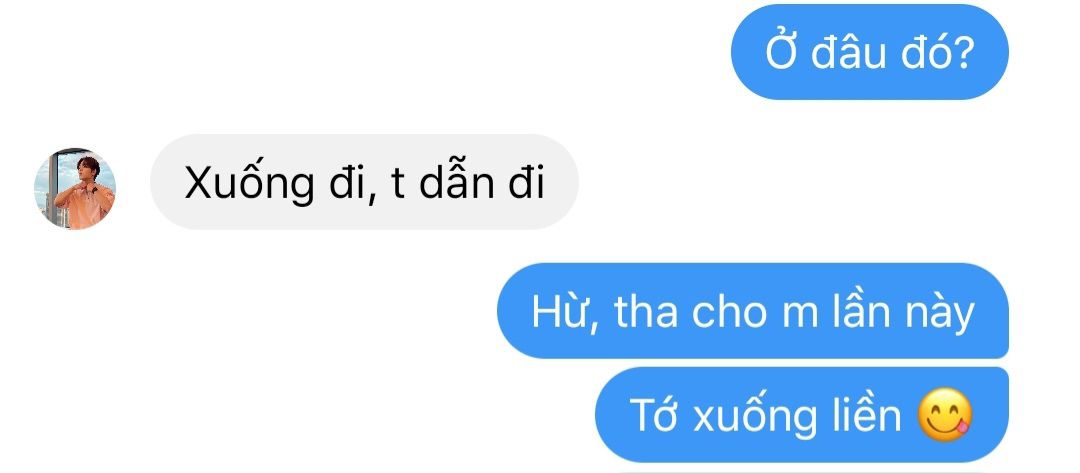Click the word "đâu" in top bubble

[848, 53]
